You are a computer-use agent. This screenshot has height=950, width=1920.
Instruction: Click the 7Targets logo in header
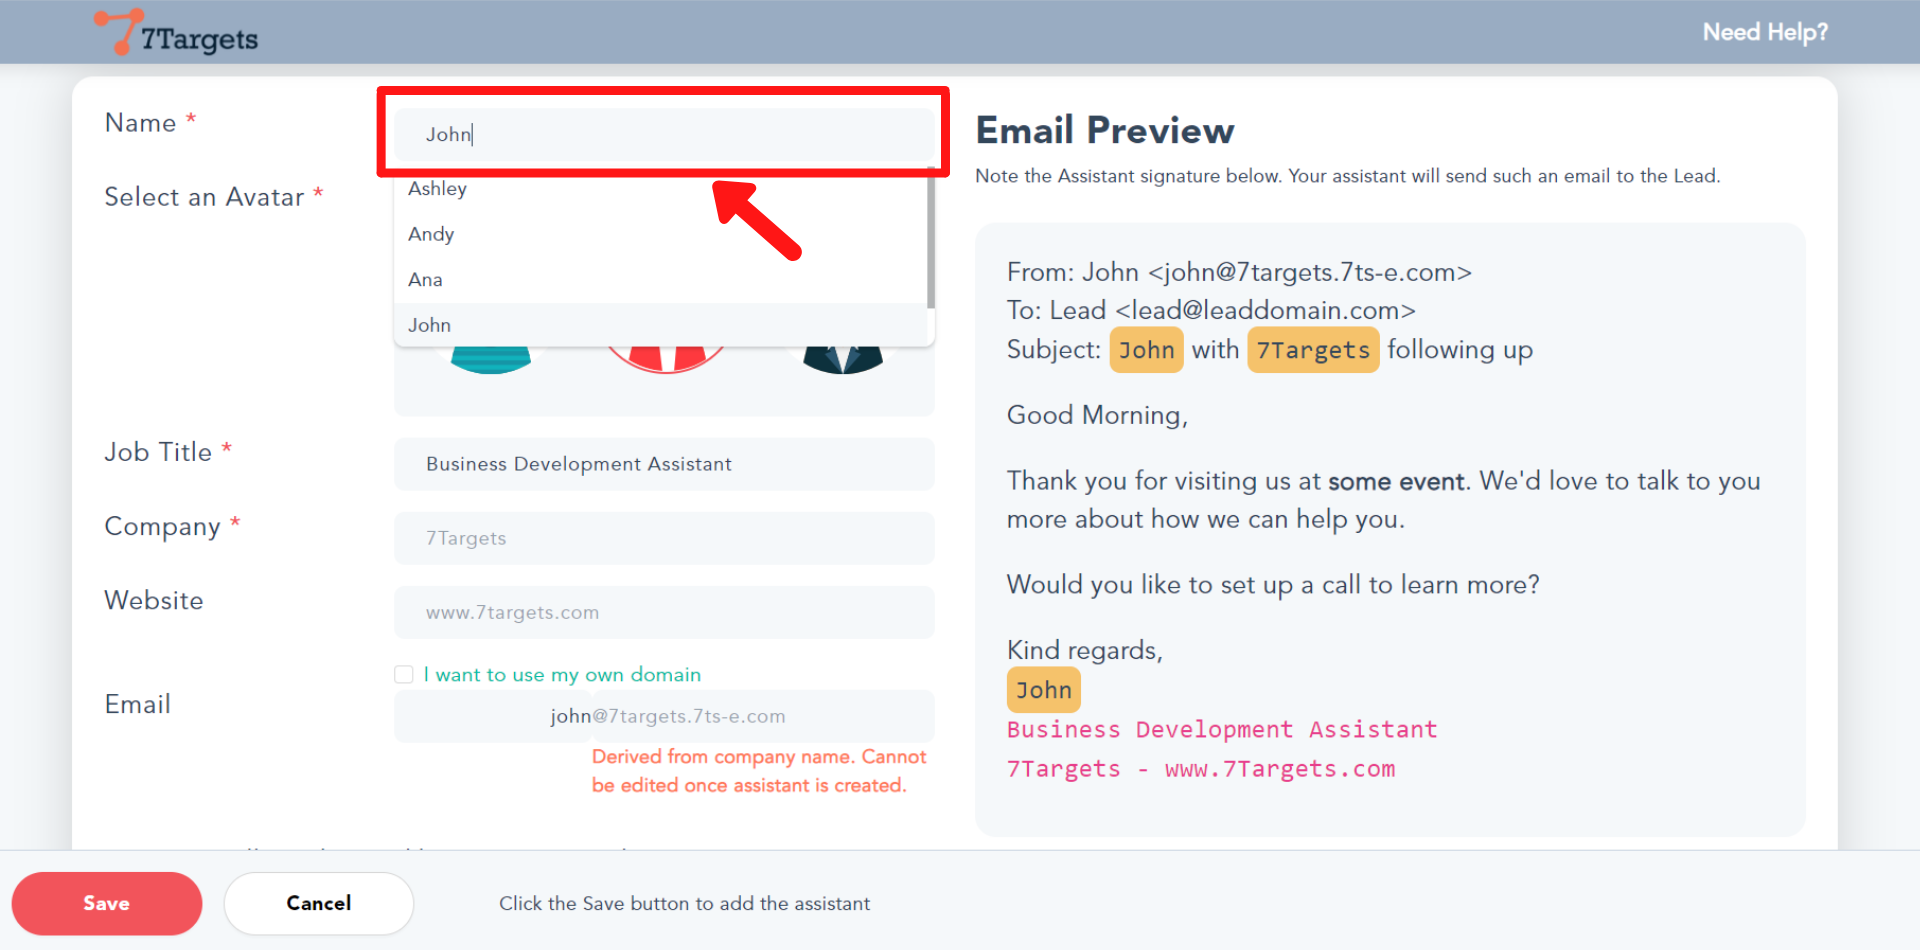pos(177,33)
